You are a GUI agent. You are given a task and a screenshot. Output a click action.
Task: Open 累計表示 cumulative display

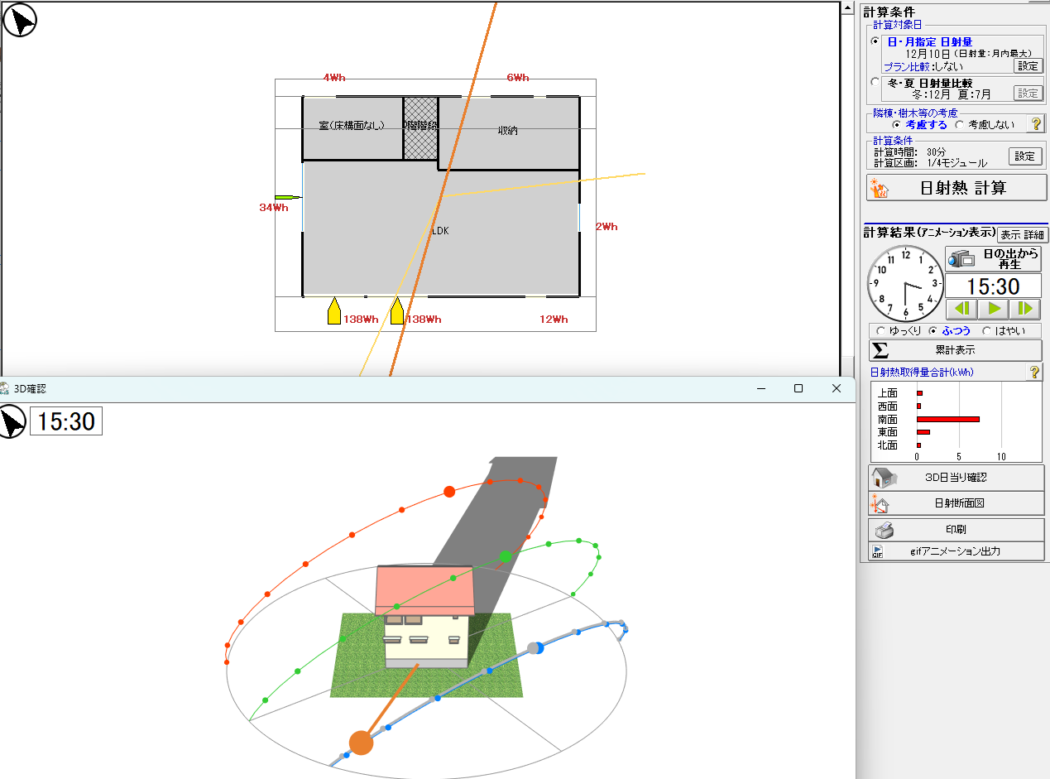(954, 350)
